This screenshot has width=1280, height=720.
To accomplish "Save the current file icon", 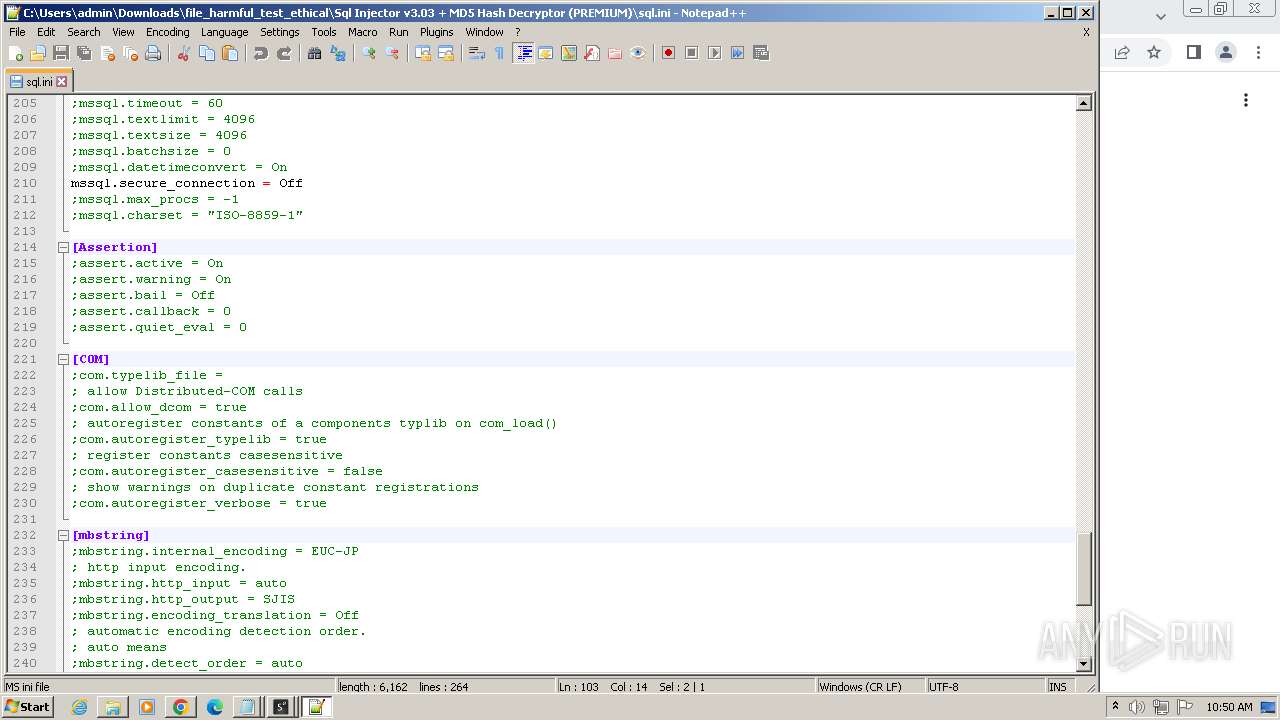I will [x=61, y=53].
